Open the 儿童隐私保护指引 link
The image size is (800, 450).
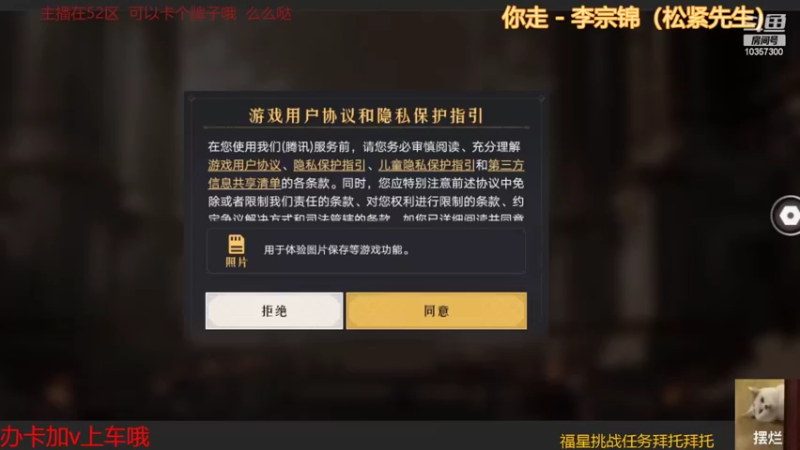click(x=427, y=165)
